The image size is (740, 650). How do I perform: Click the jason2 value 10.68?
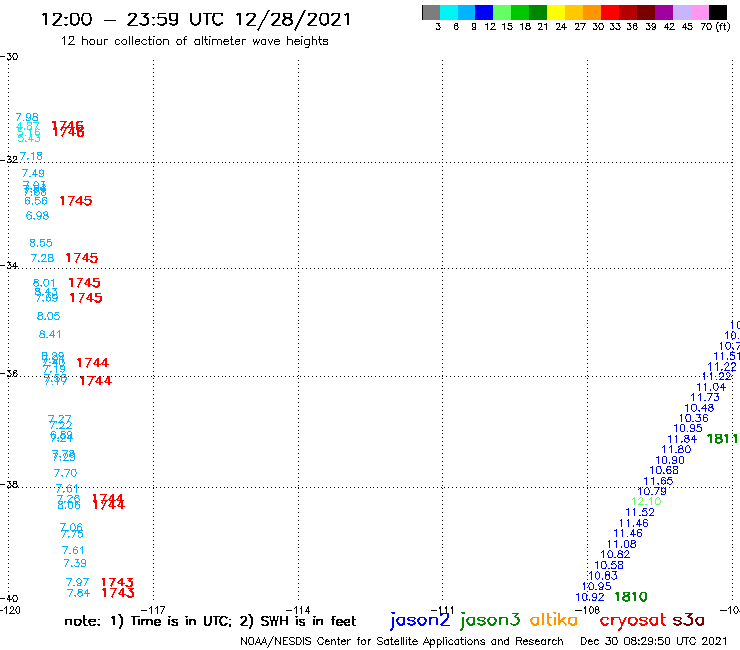coord(664,470)
